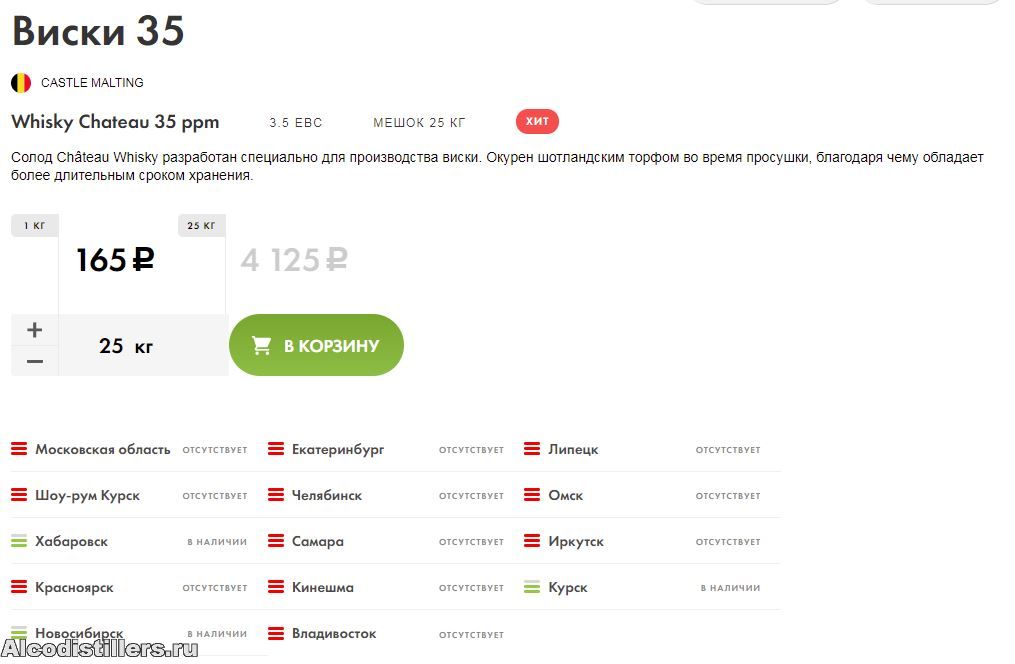The height and width of the screenshot is (664, 1015).
Task: Open the Московская область location
Action: pyautogui.click(x=102, y=449)
